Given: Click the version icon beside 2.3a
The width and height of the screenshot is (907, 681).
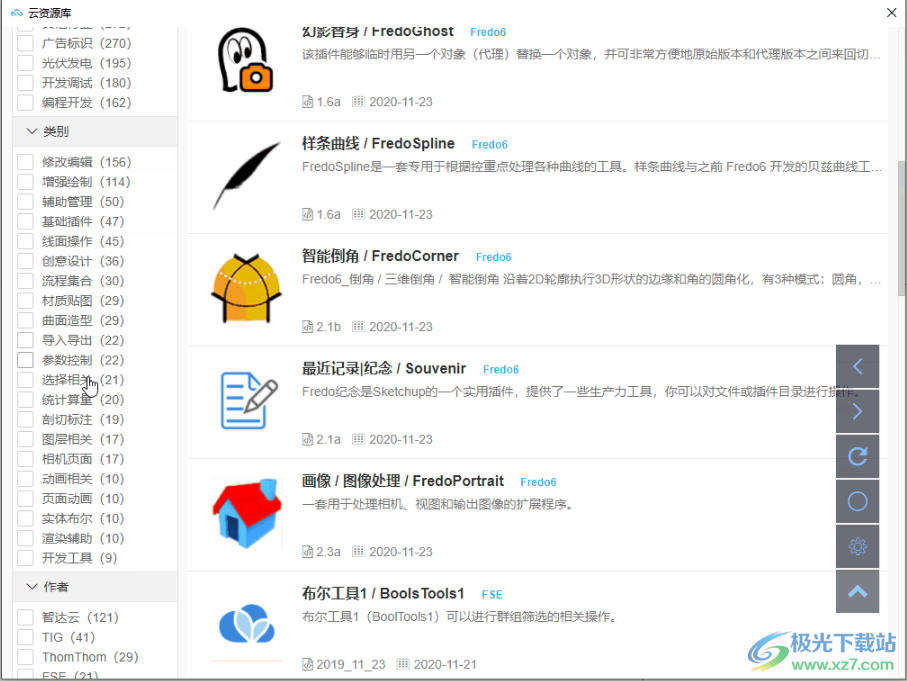Looking at the screenshot, I should click(x=308, y=552).
